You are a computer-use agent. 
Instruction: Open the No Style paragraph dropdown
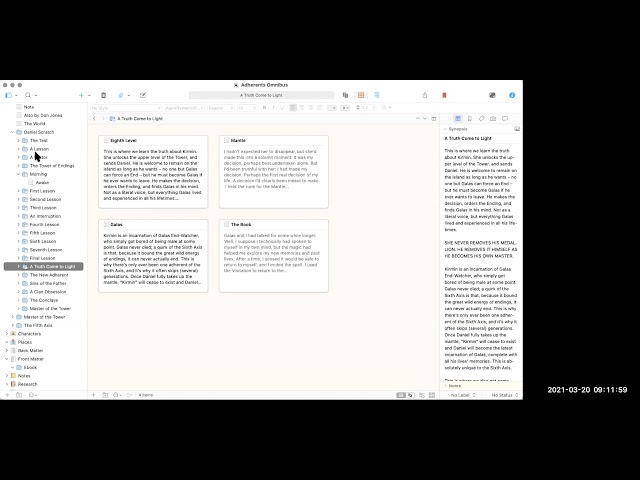[x=126, y=108]
